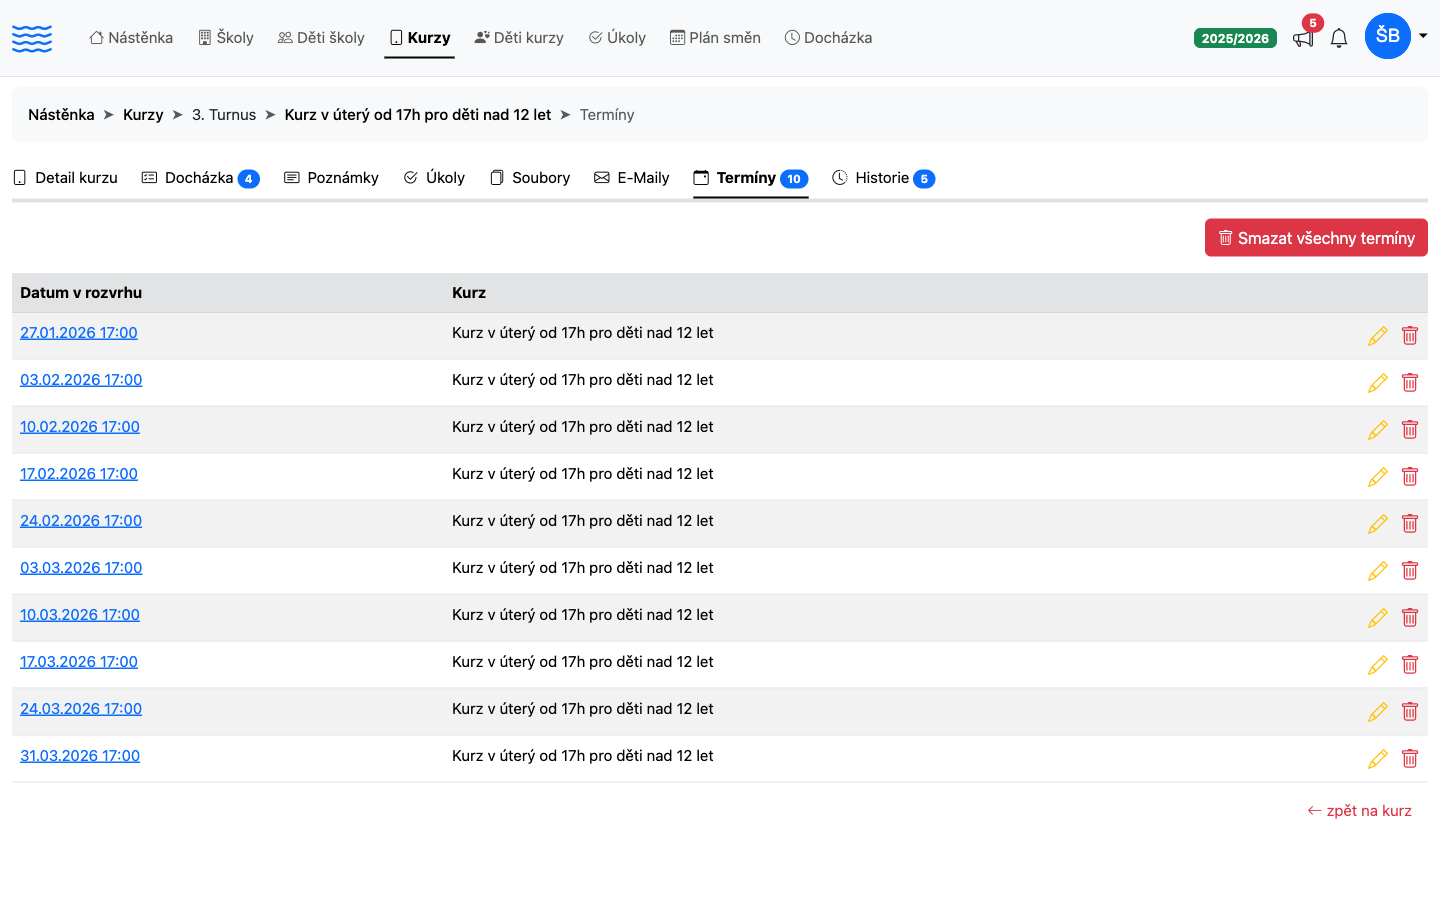Edit the 10.03.2026 term with pencil icon
The image size is (1440, 900).
tap(1378, 618)
